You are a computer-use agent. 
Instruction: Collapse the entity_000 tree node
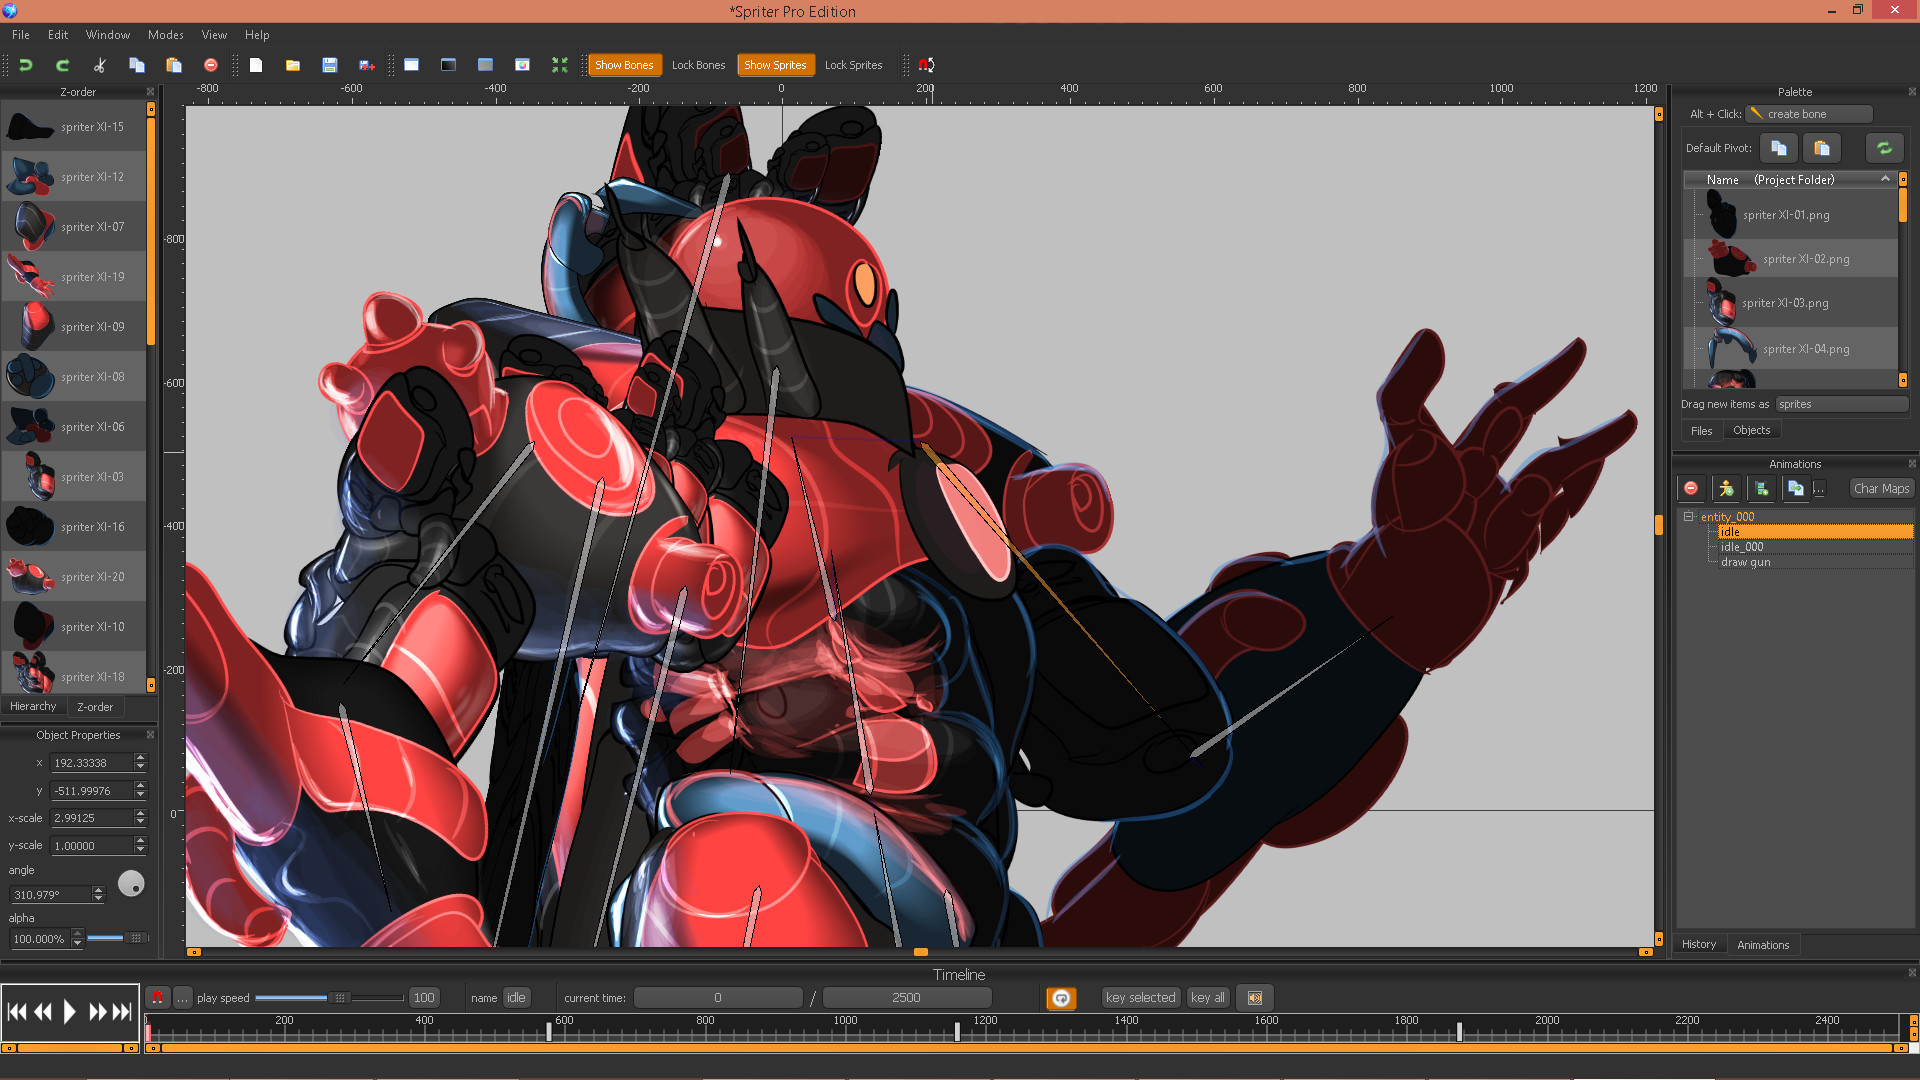1689,517
